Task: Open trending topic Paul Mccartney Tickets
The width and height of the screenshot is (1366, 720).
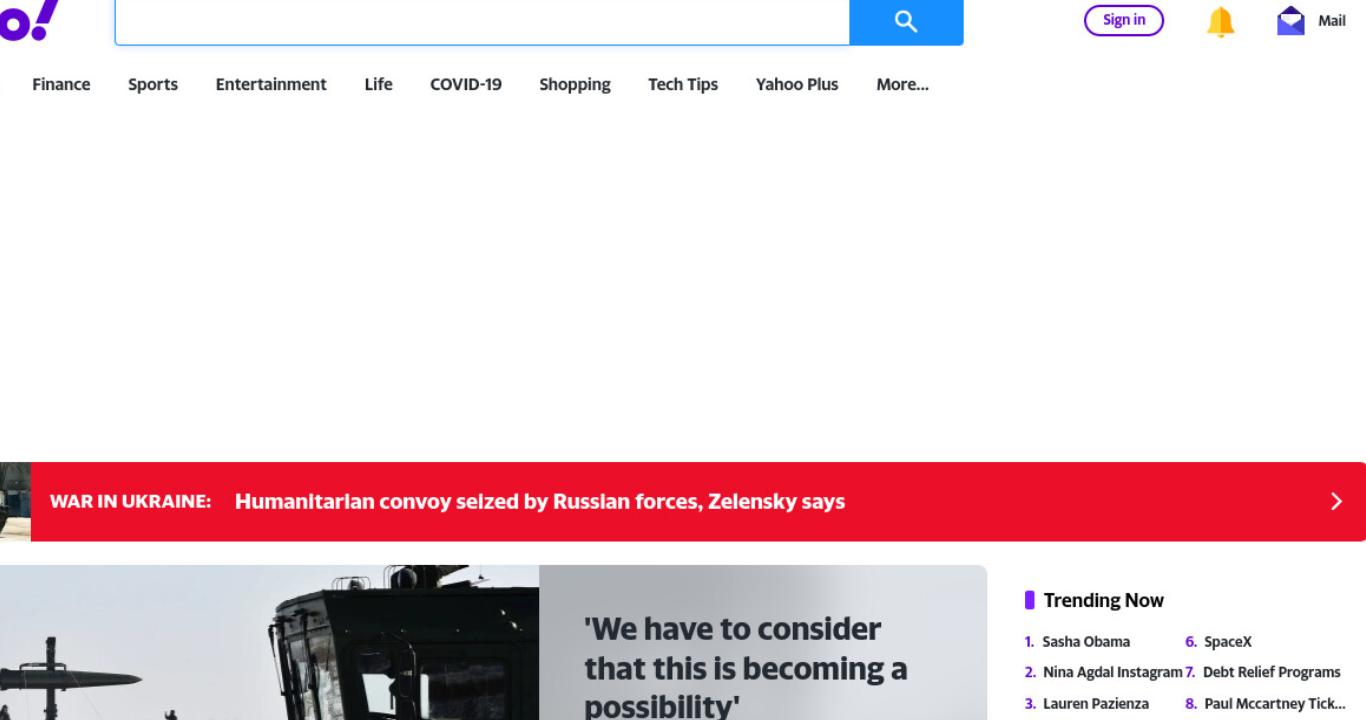Action: [1274, 703]
